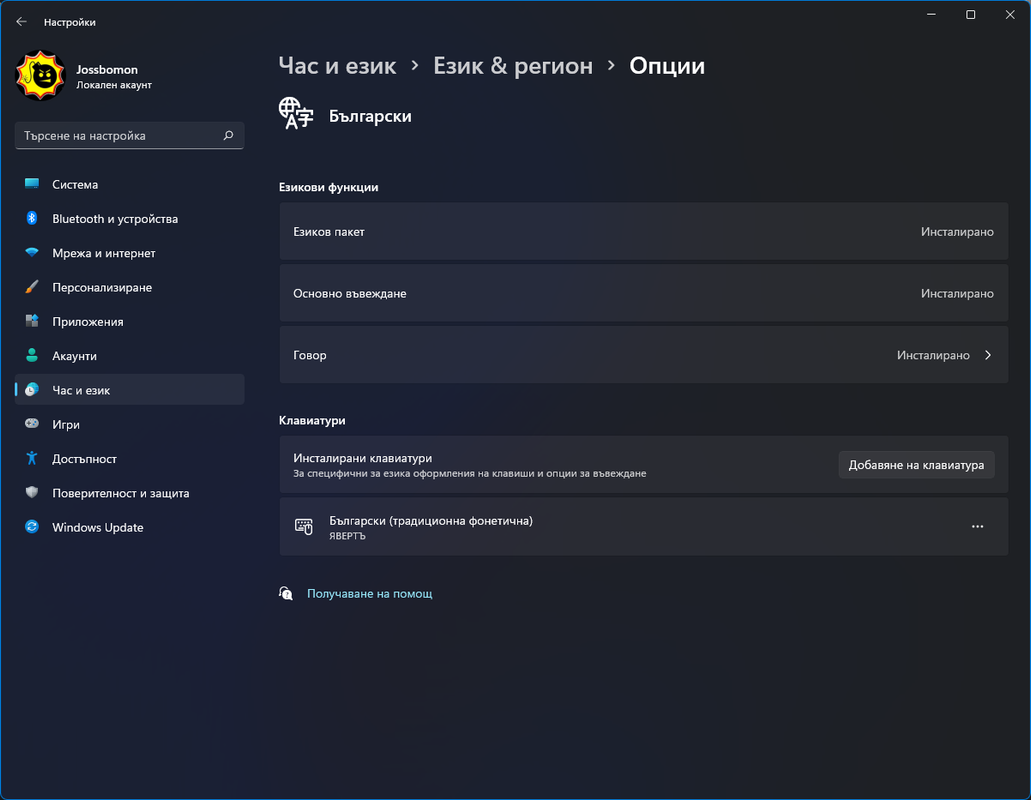
Task: Go back using the arrow icon
Action: point(21,22)
